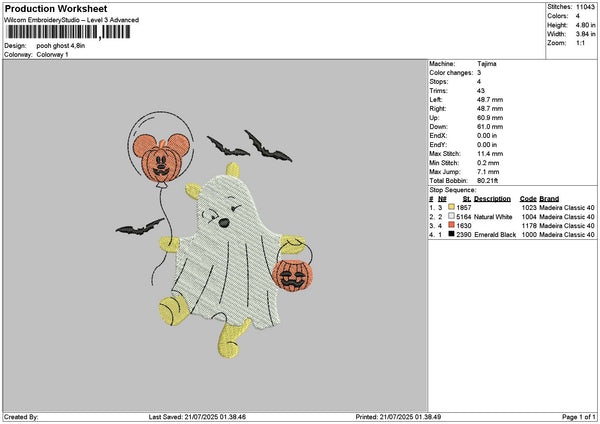Screen dimensions: 600x424
Task: Click the Max Jump value 7.1 mm
Action: [x=488, y=172]
